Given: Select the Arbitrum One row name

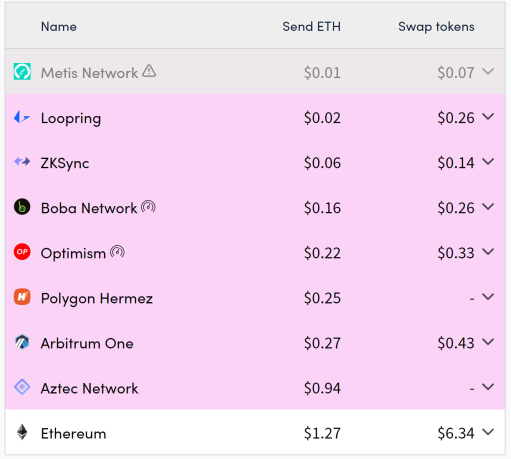Looking at the screenshot, I should (x=87, y=343).
